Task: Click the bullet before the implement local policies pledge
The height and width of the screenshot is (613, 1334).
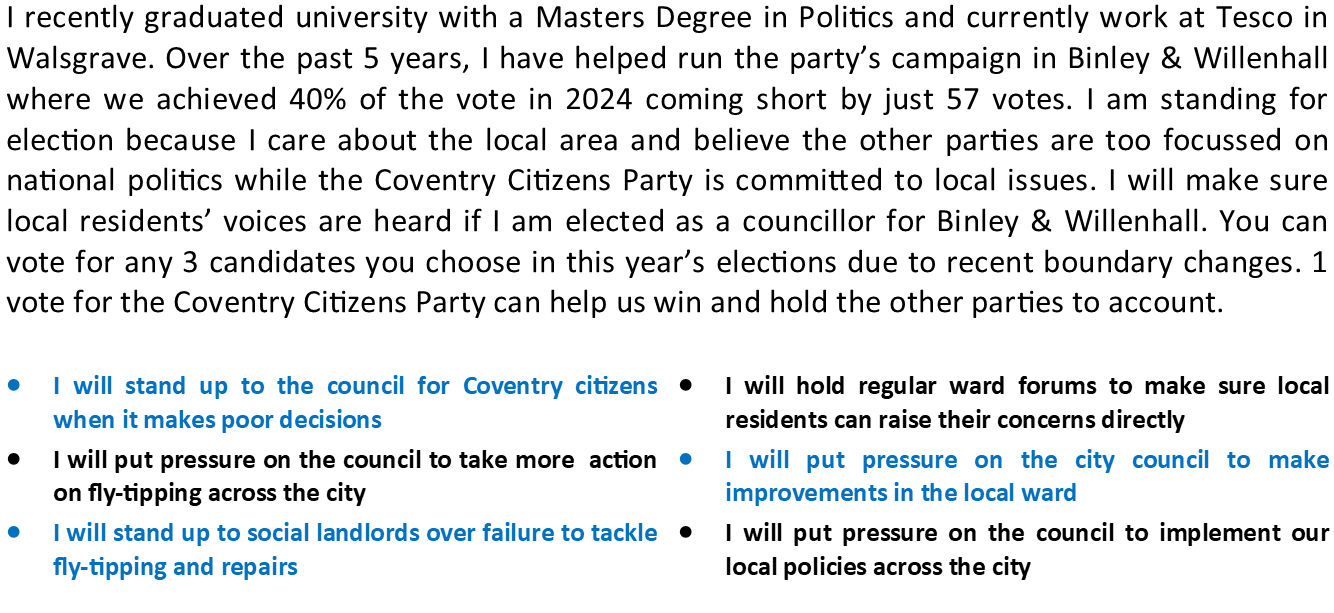Action: 686,533
